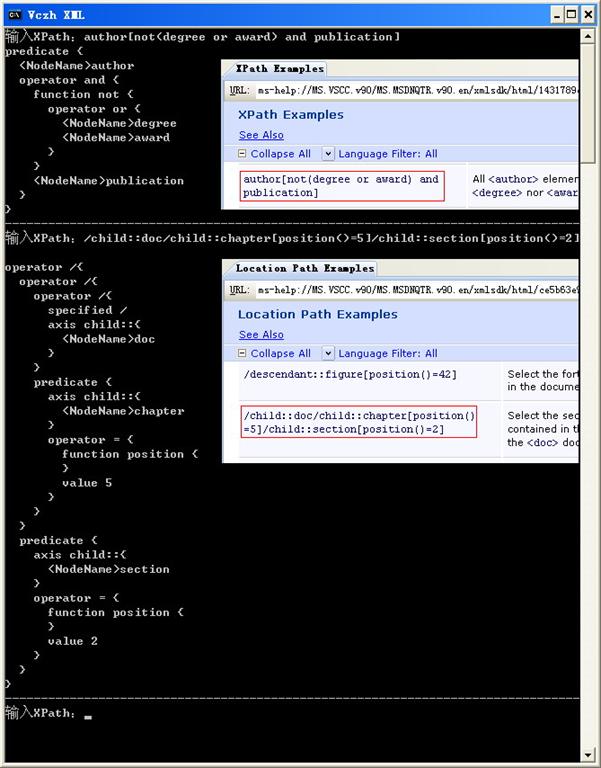Click the scroll up arrow of the console scrollbar
The height and width of the screenshot is (768, 601).
pyautogui.click(x=588, y=36)
